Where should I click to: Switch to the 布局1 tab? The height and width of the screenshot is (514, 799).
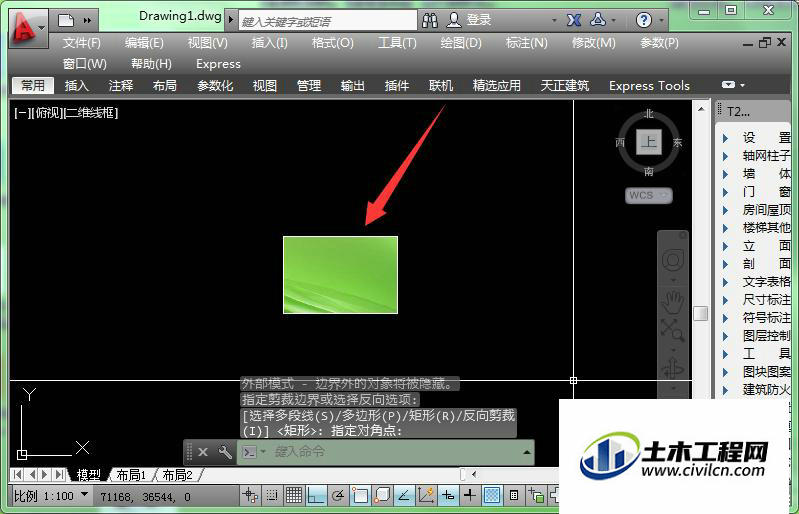131,475
